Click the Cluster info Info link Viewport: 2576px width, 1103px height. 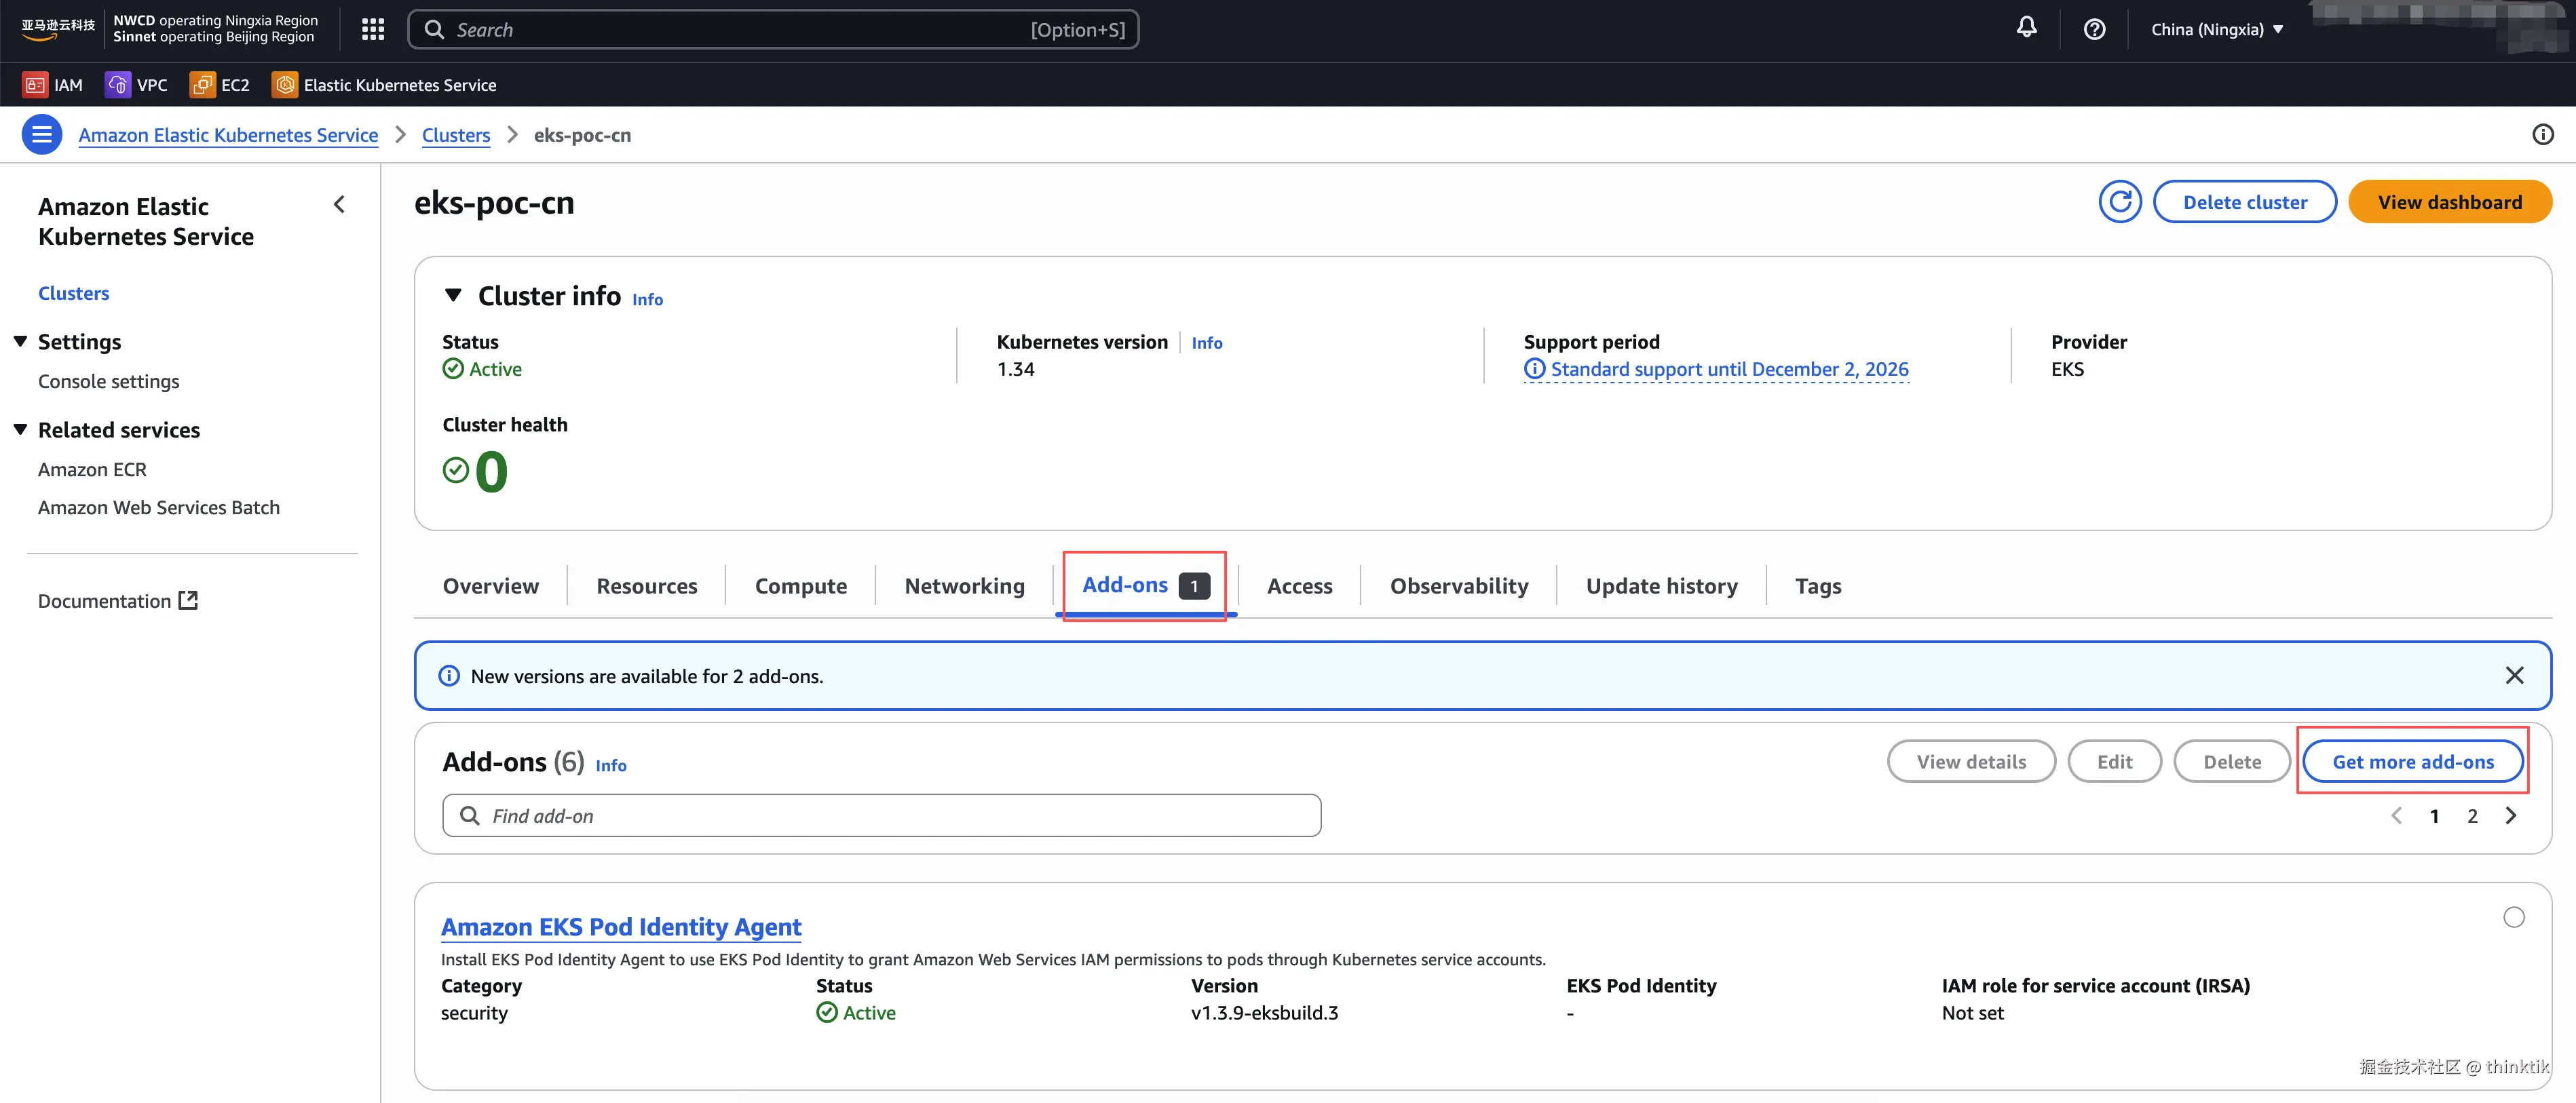coord(647,299)
